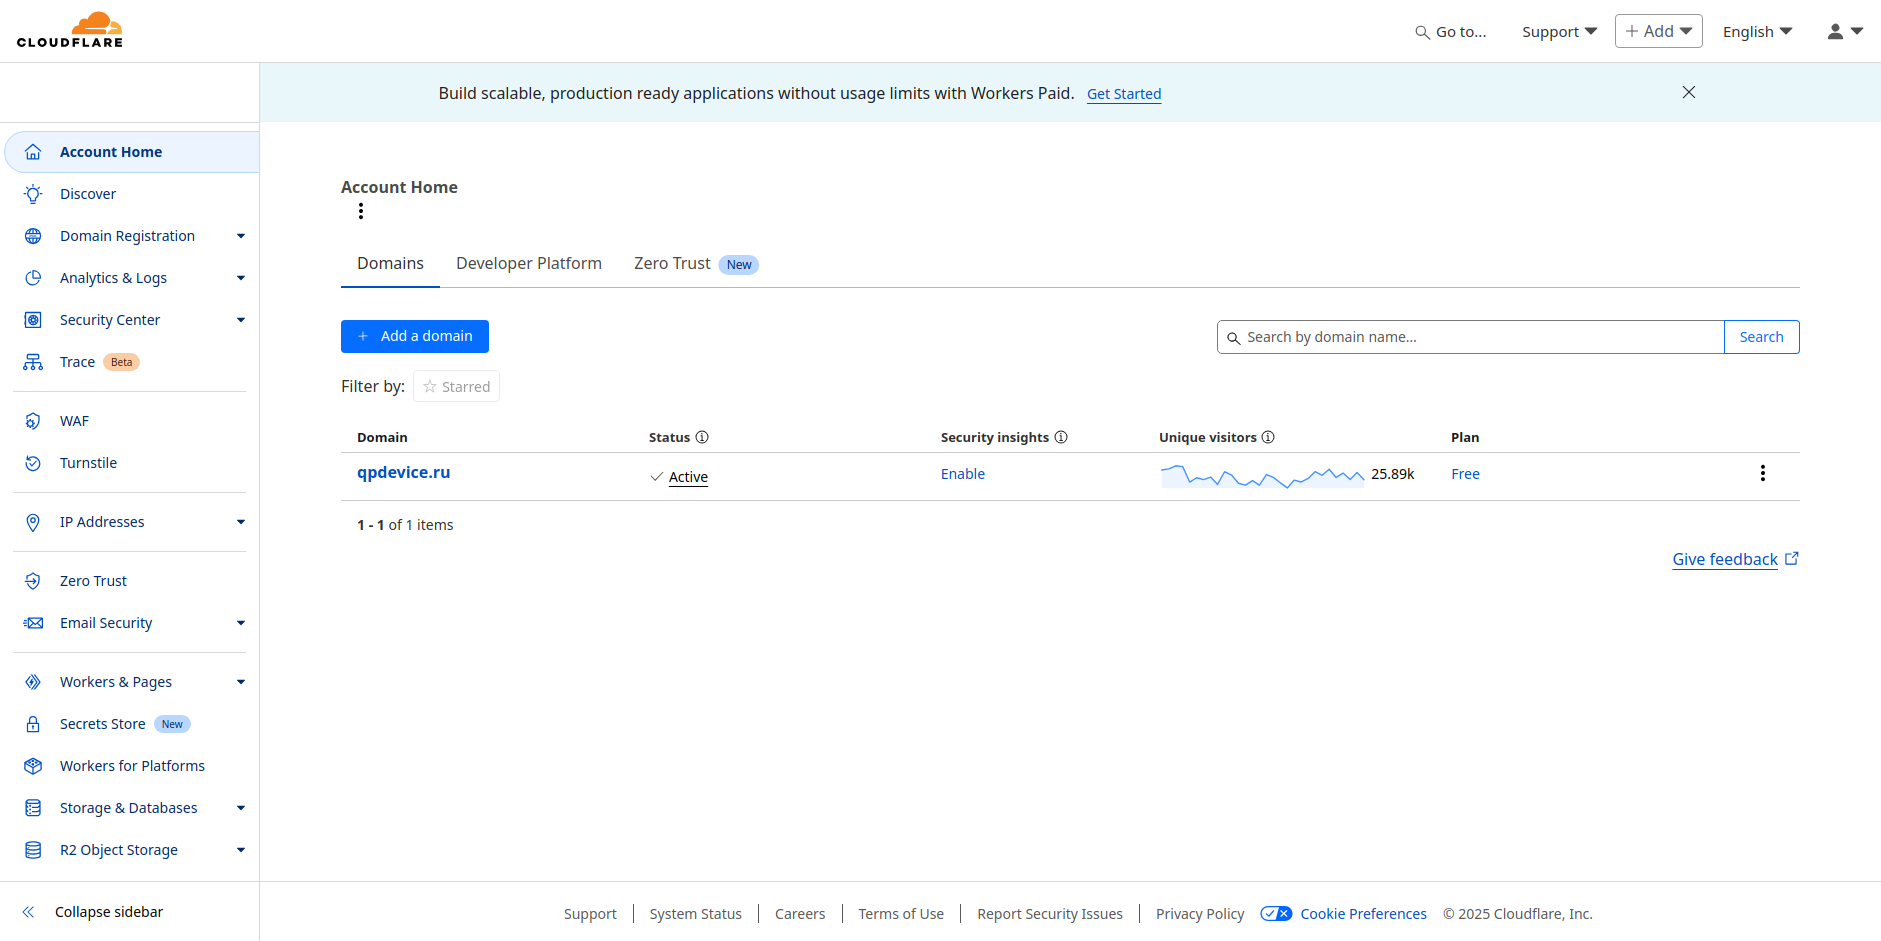
Task: Open the qpdevice.ru row three-dot menu
Action: pos(1762,473)
